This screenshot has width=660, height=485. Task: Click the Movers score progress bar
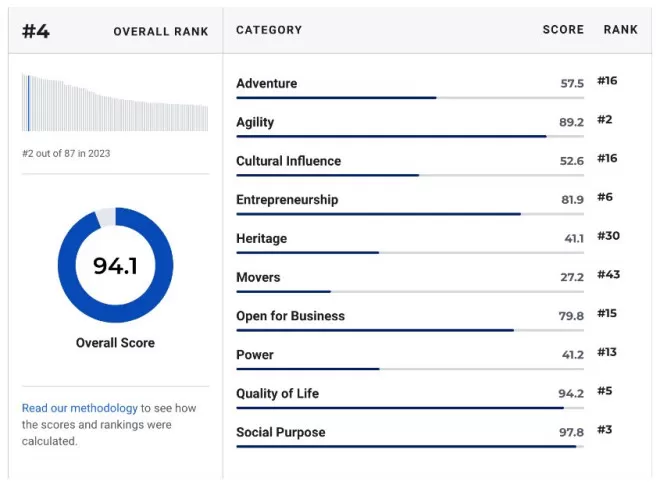point(410,291)
